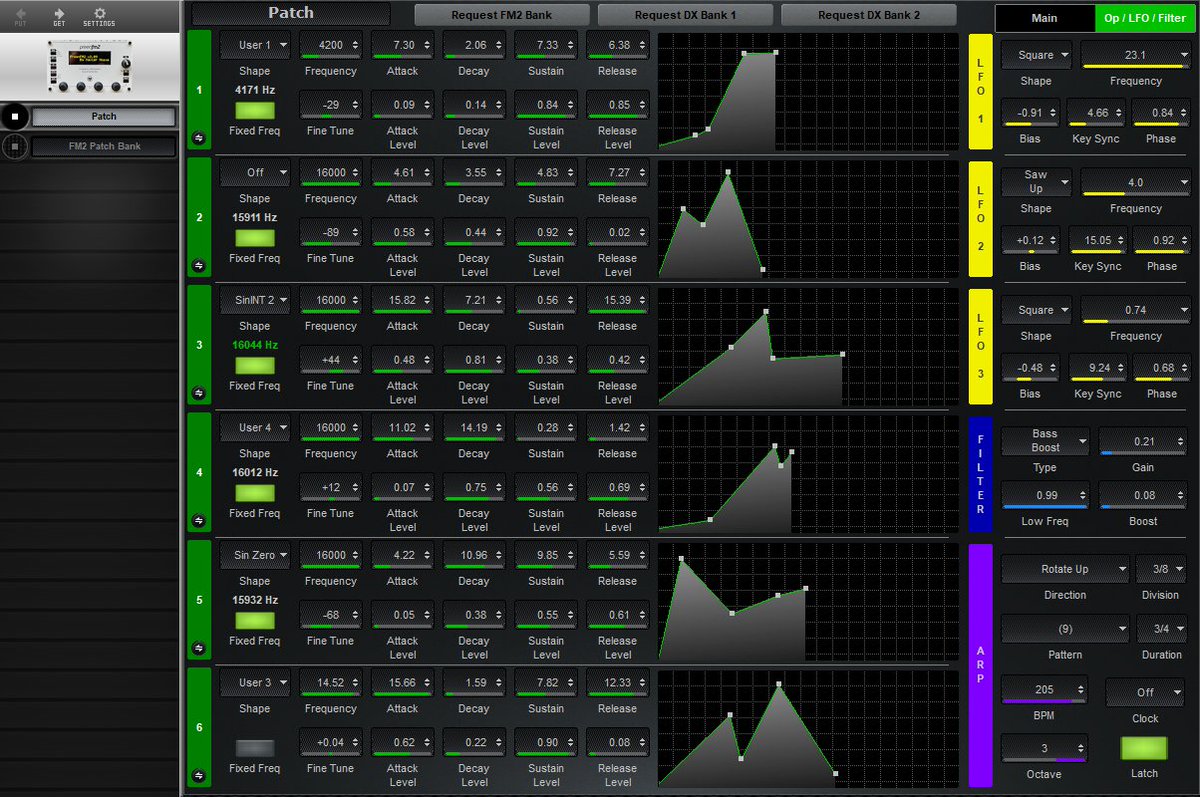Select FM2 Patch Bank in left panel
The height and width of the screenshot is (797, 1200).
[x=104, y=147]
